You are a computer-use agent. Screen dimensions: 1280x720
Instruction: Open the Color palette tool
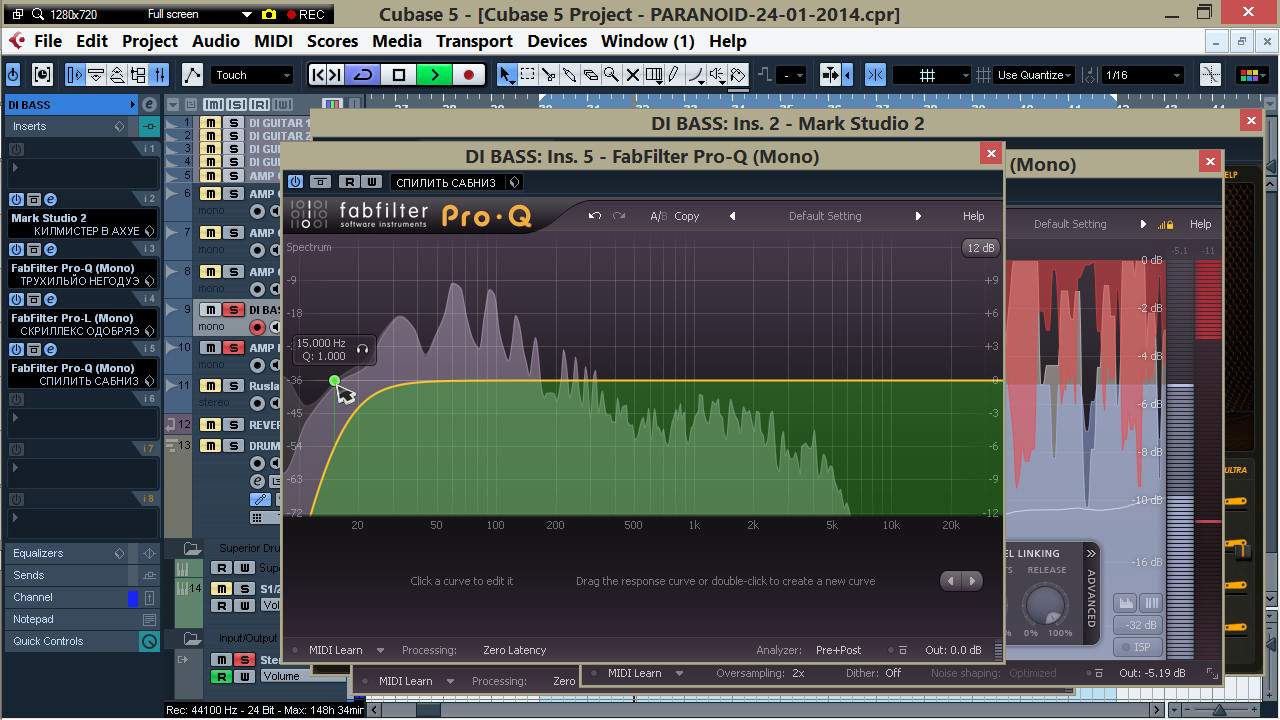pos(1248,75)
